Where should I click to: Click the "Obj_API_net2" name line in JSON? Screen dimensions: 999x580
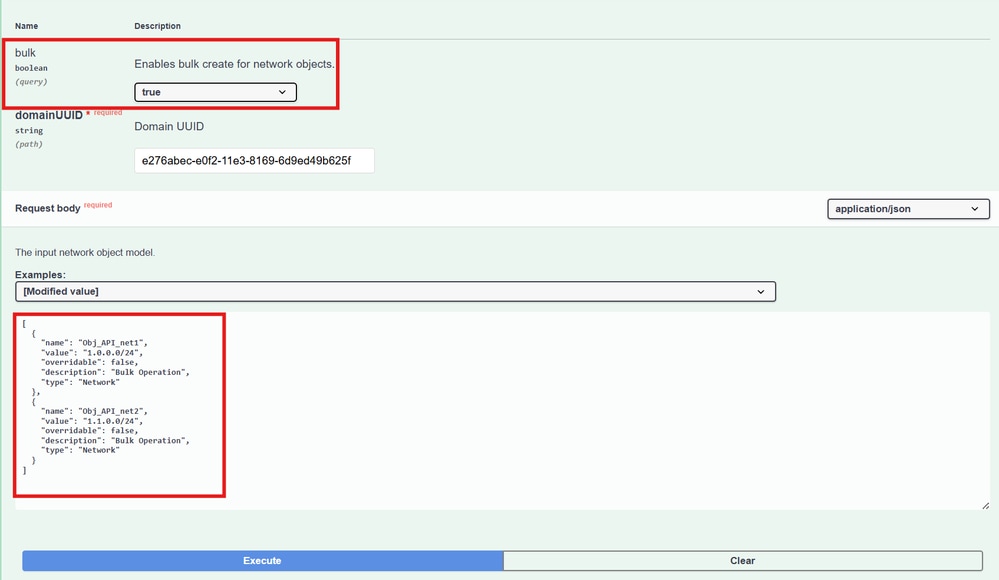tap(94, 411)
